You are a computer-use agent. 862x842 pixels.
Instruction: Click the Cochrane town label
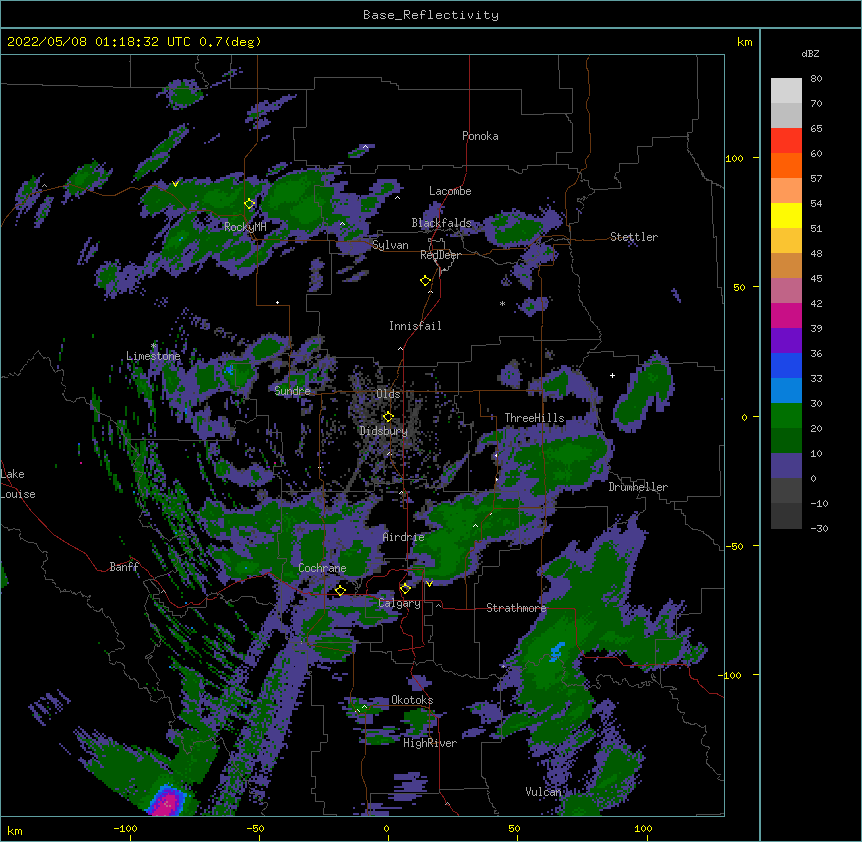pyautogui.click(x=322, y=568)
